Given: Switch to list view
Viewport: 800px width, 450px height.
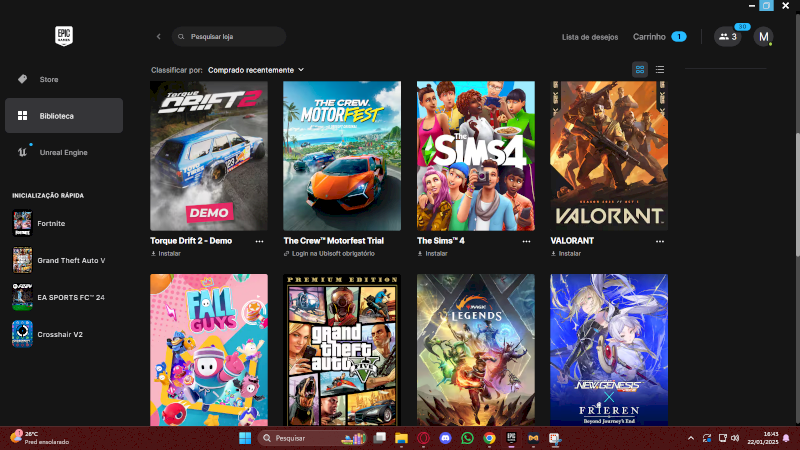Looking at the screenshot, I should pos(660,69).
